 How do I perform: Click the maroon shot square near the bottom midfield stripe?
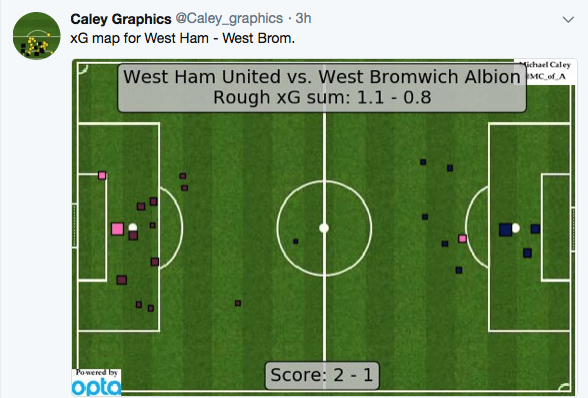(x=238, y=303)
